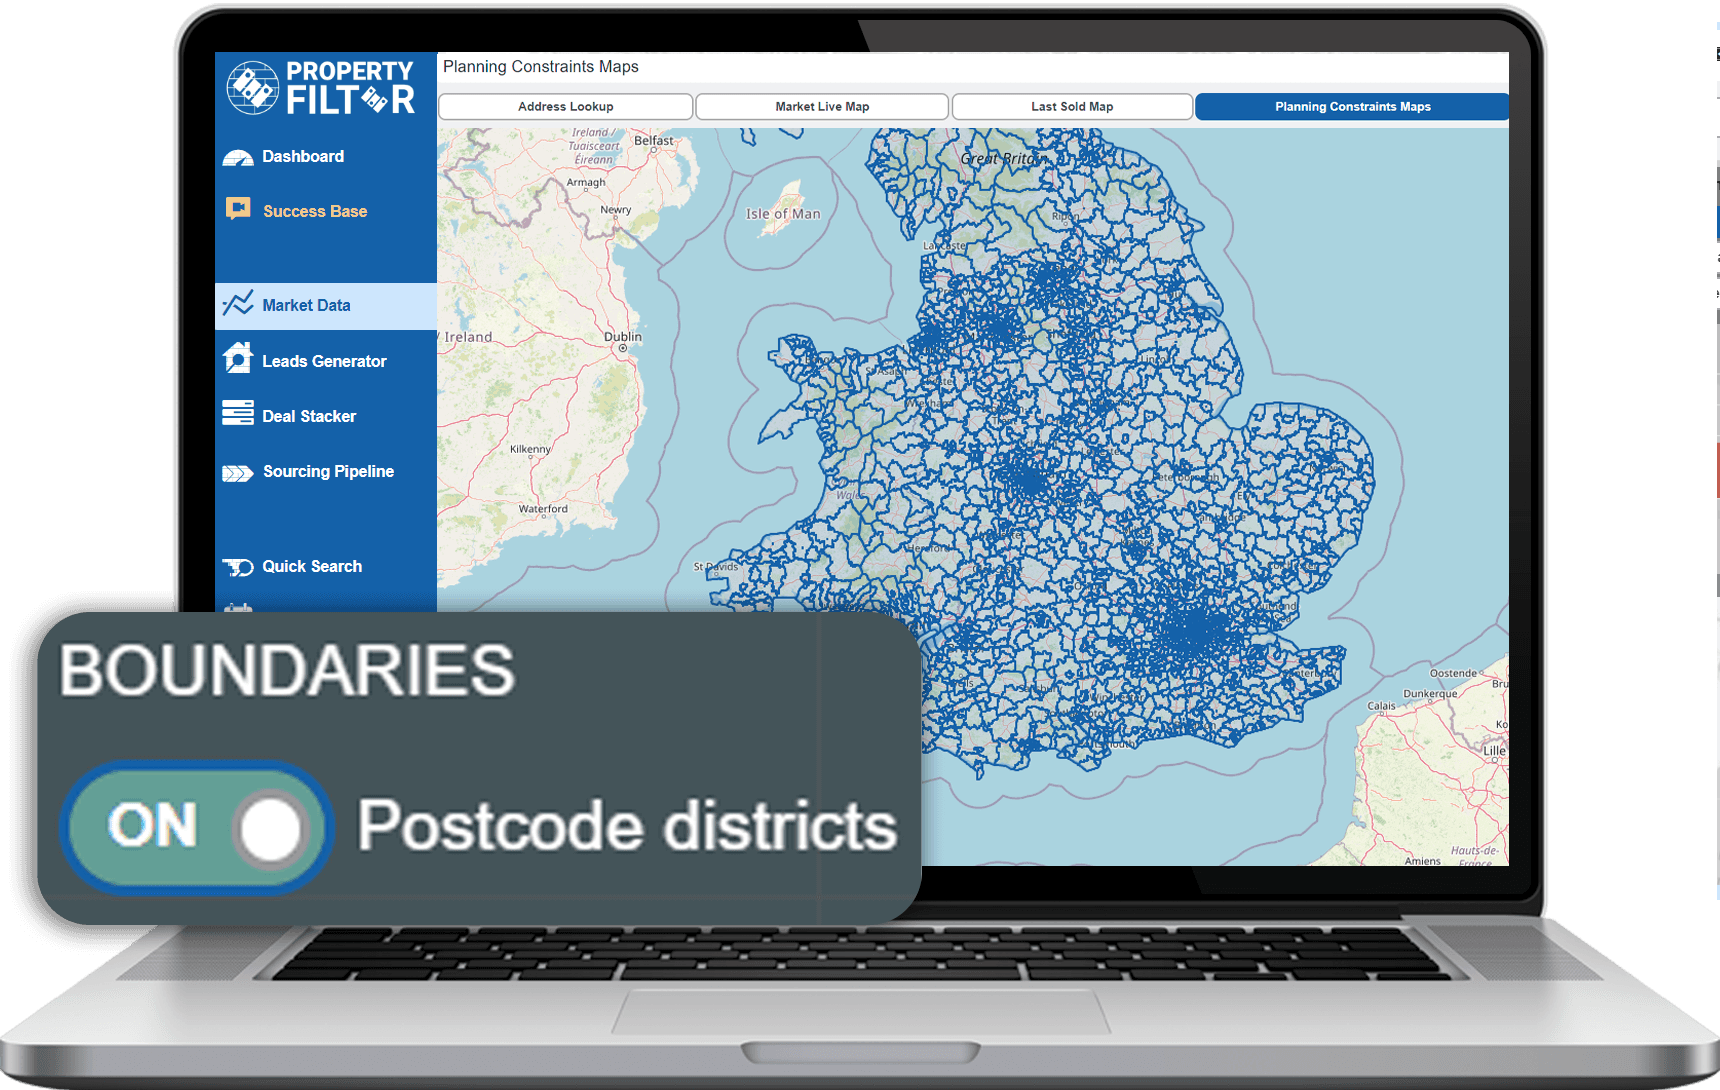Image resolution: width=1720 pixels, height=1090 pixels.
Task: Open the Last Sold Map option
Action: tap(1071, 106)
